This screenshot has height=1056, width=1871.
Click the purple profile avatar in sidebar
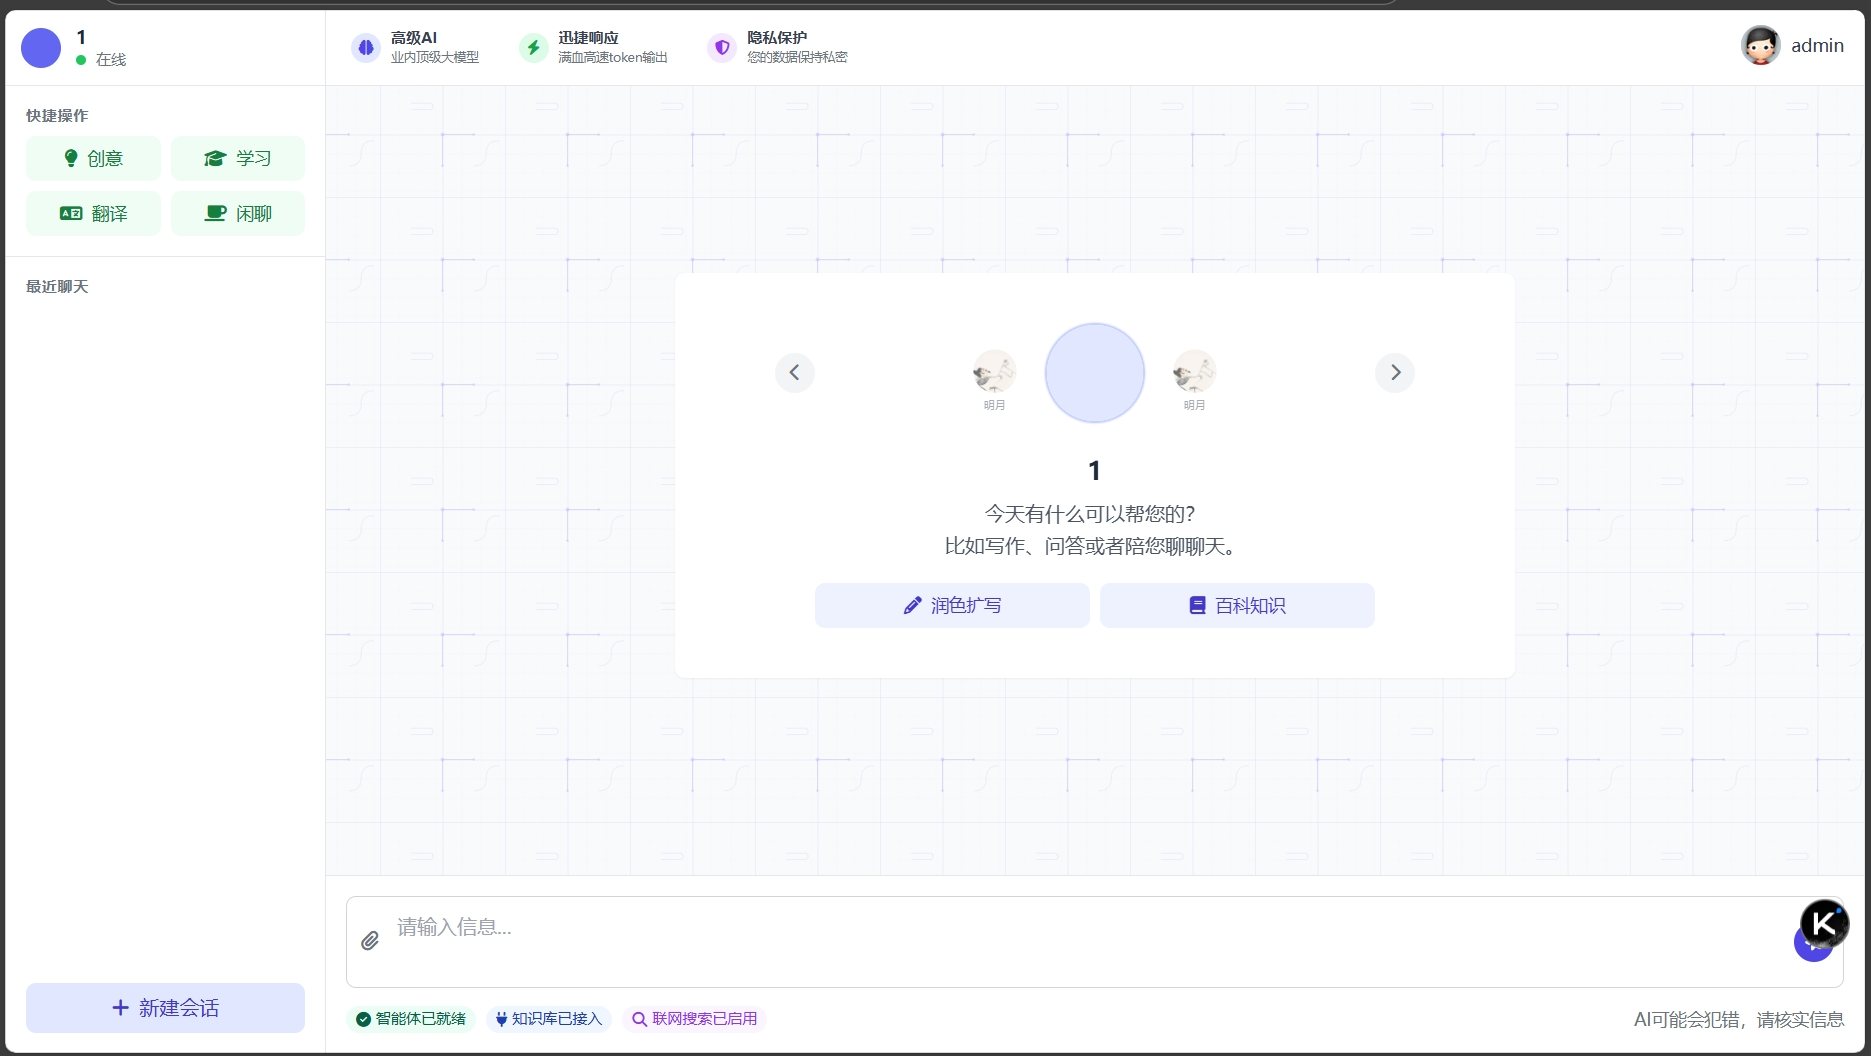pyautogui.click(x=41, y=48)
